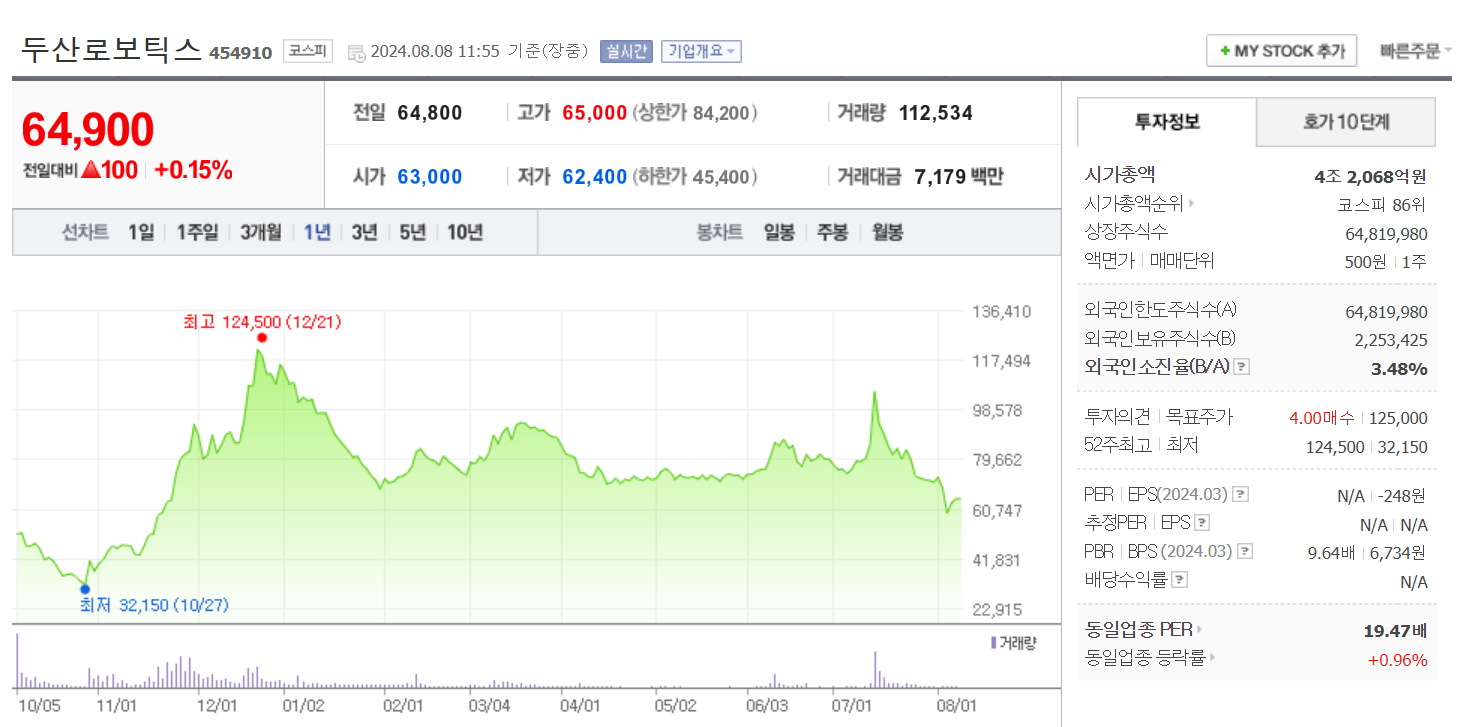Open the 투자의견 link
Viewport: 1464px width, 727px height.
pos(1119,417)
